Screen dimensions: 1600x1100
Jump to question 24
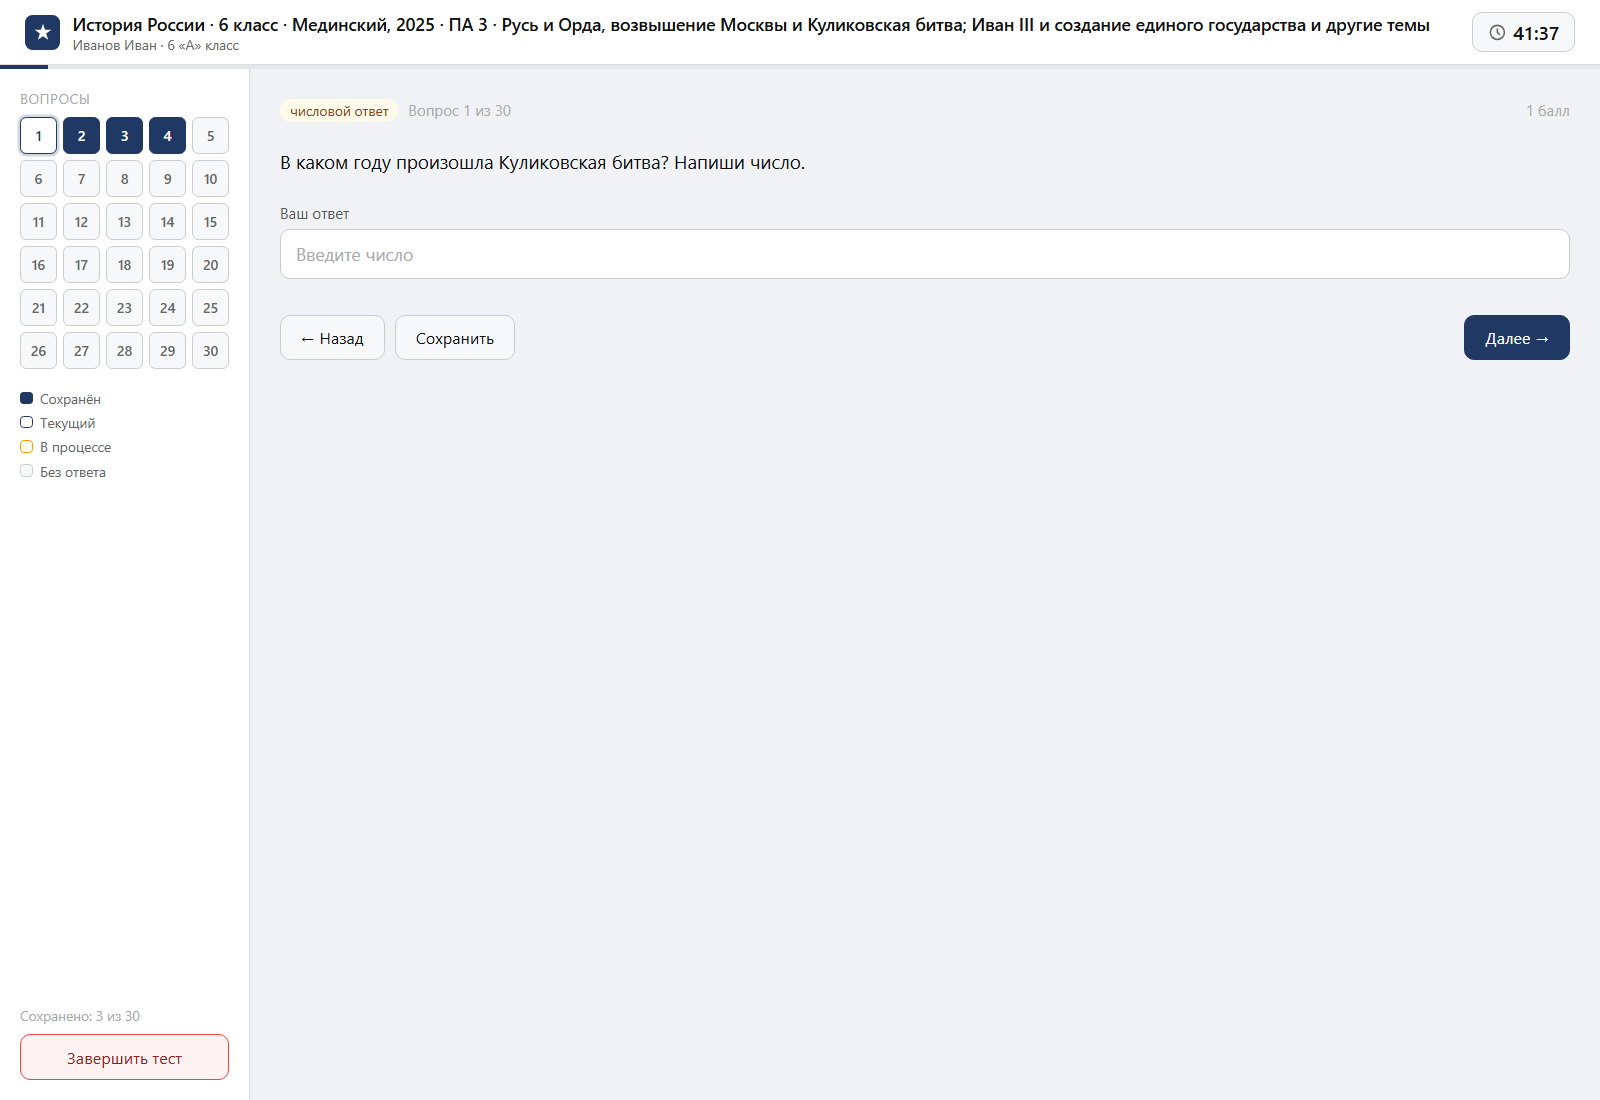[x=167, y=308]
